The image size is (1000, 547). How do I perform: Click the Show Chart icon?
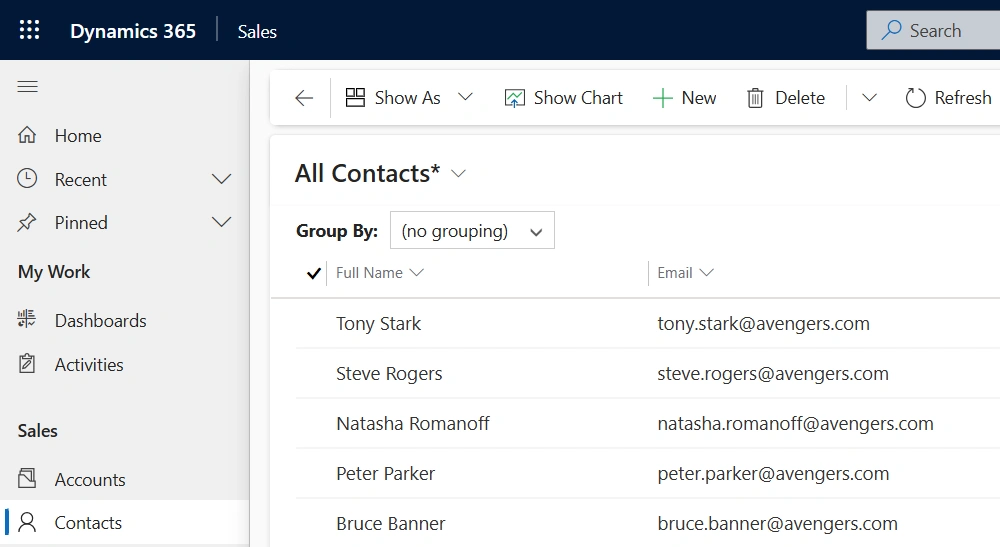(x=515, y=98)
